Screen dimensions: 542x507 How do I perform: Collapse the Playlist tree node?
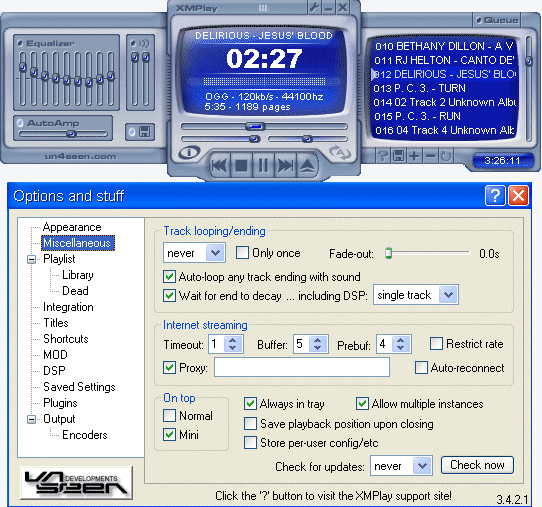click(x=31, y=259)
